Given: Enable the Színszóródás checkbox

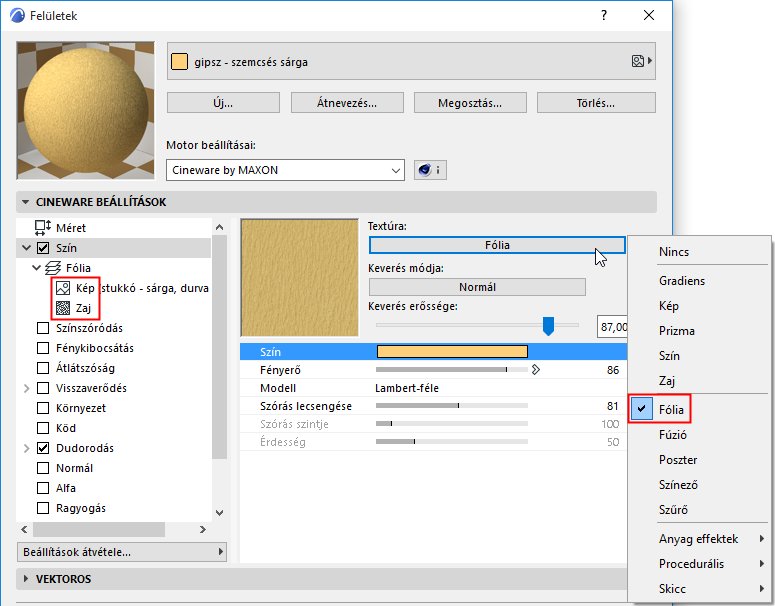Looking at the screenshot, I should tap(43, 328).
